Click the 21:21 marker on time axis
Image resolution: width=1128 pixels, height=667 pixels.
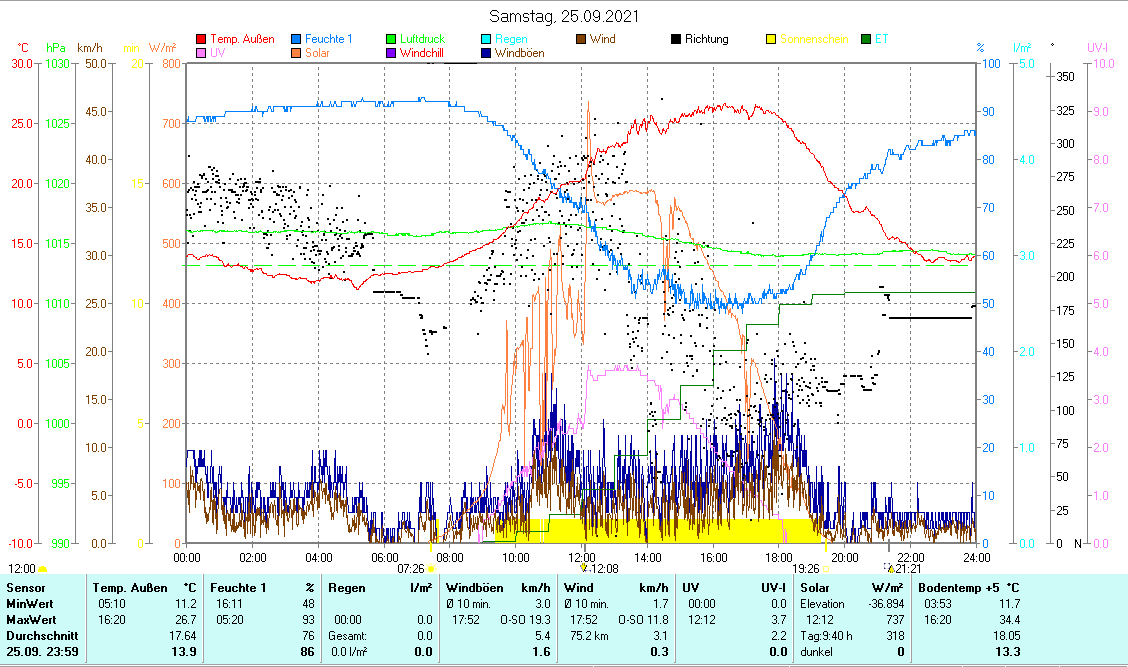[889, 568]
